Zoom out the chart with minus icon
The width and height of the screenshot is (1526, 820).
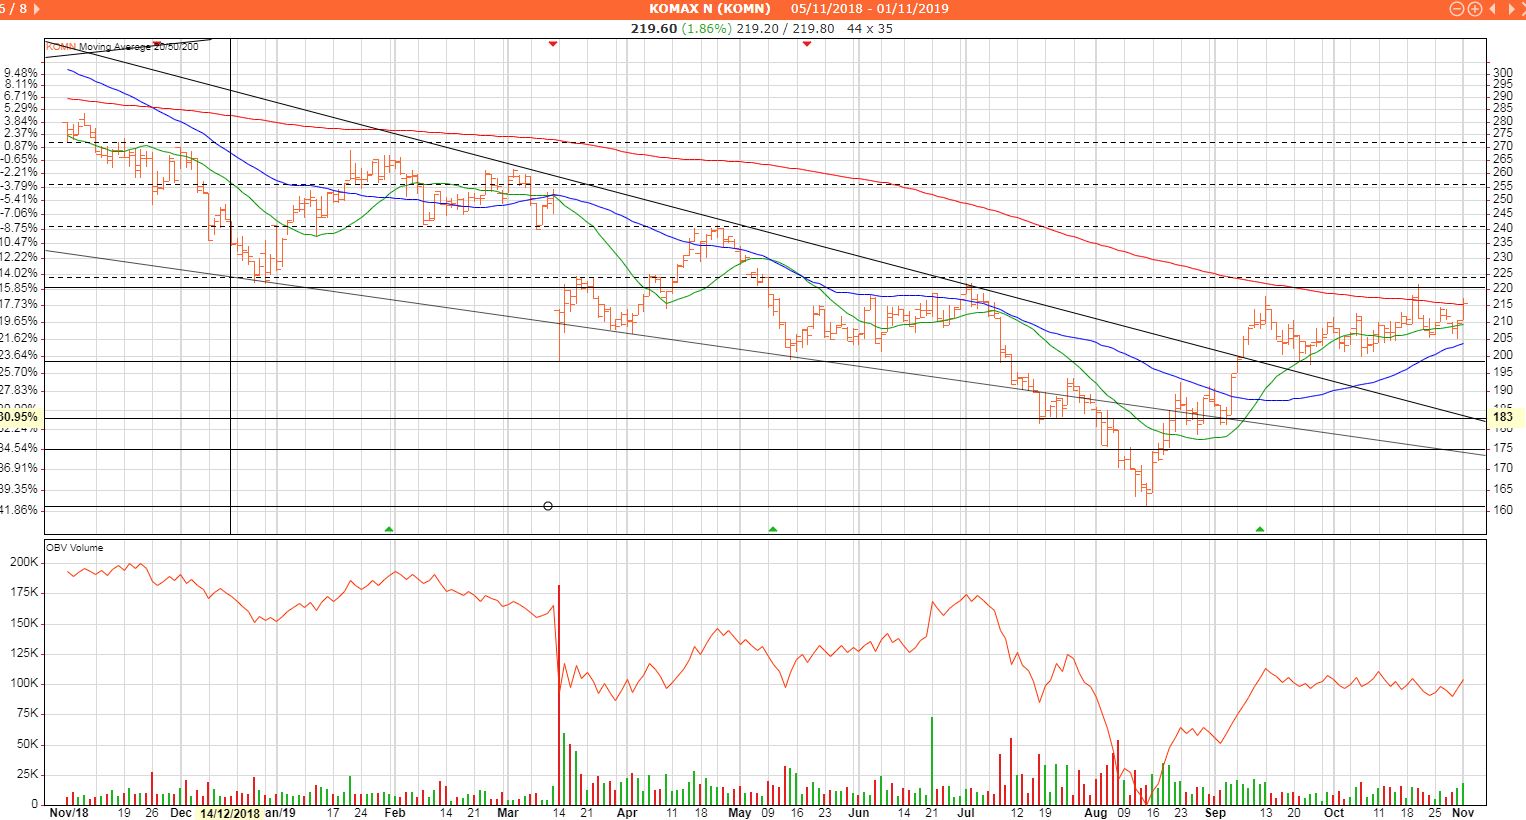[x=1458, y=9]
